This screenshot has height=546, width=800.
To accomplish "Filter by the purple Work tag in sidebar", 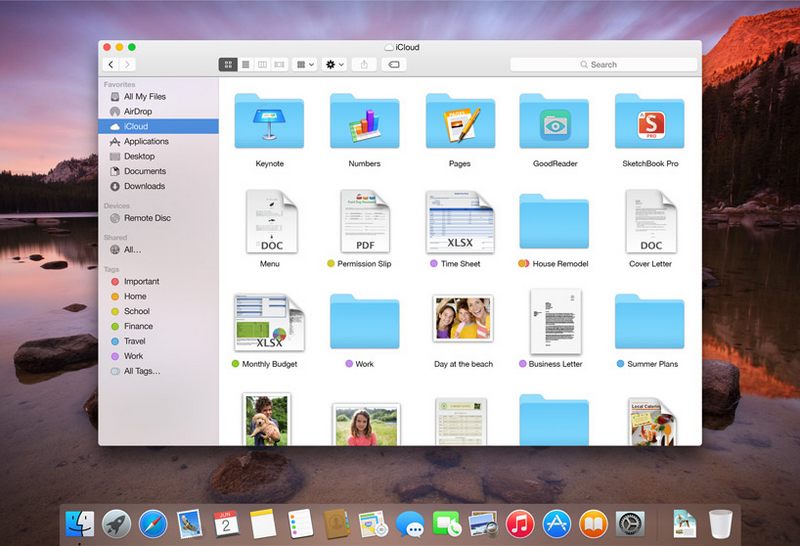I will pyautogui.click(x=158, y=356).
